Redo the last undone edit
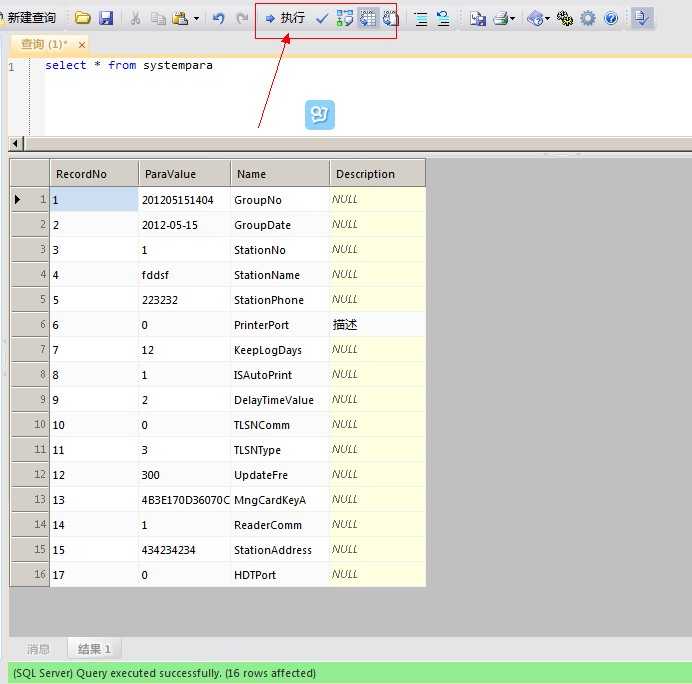 pyautogui.click(x=242, y=18)
